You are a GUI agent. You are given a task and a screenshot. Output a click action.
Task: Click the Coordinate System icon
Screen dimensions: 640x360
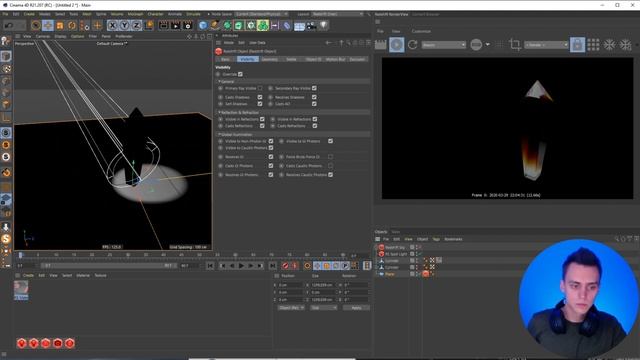click(x=149, y=26)
